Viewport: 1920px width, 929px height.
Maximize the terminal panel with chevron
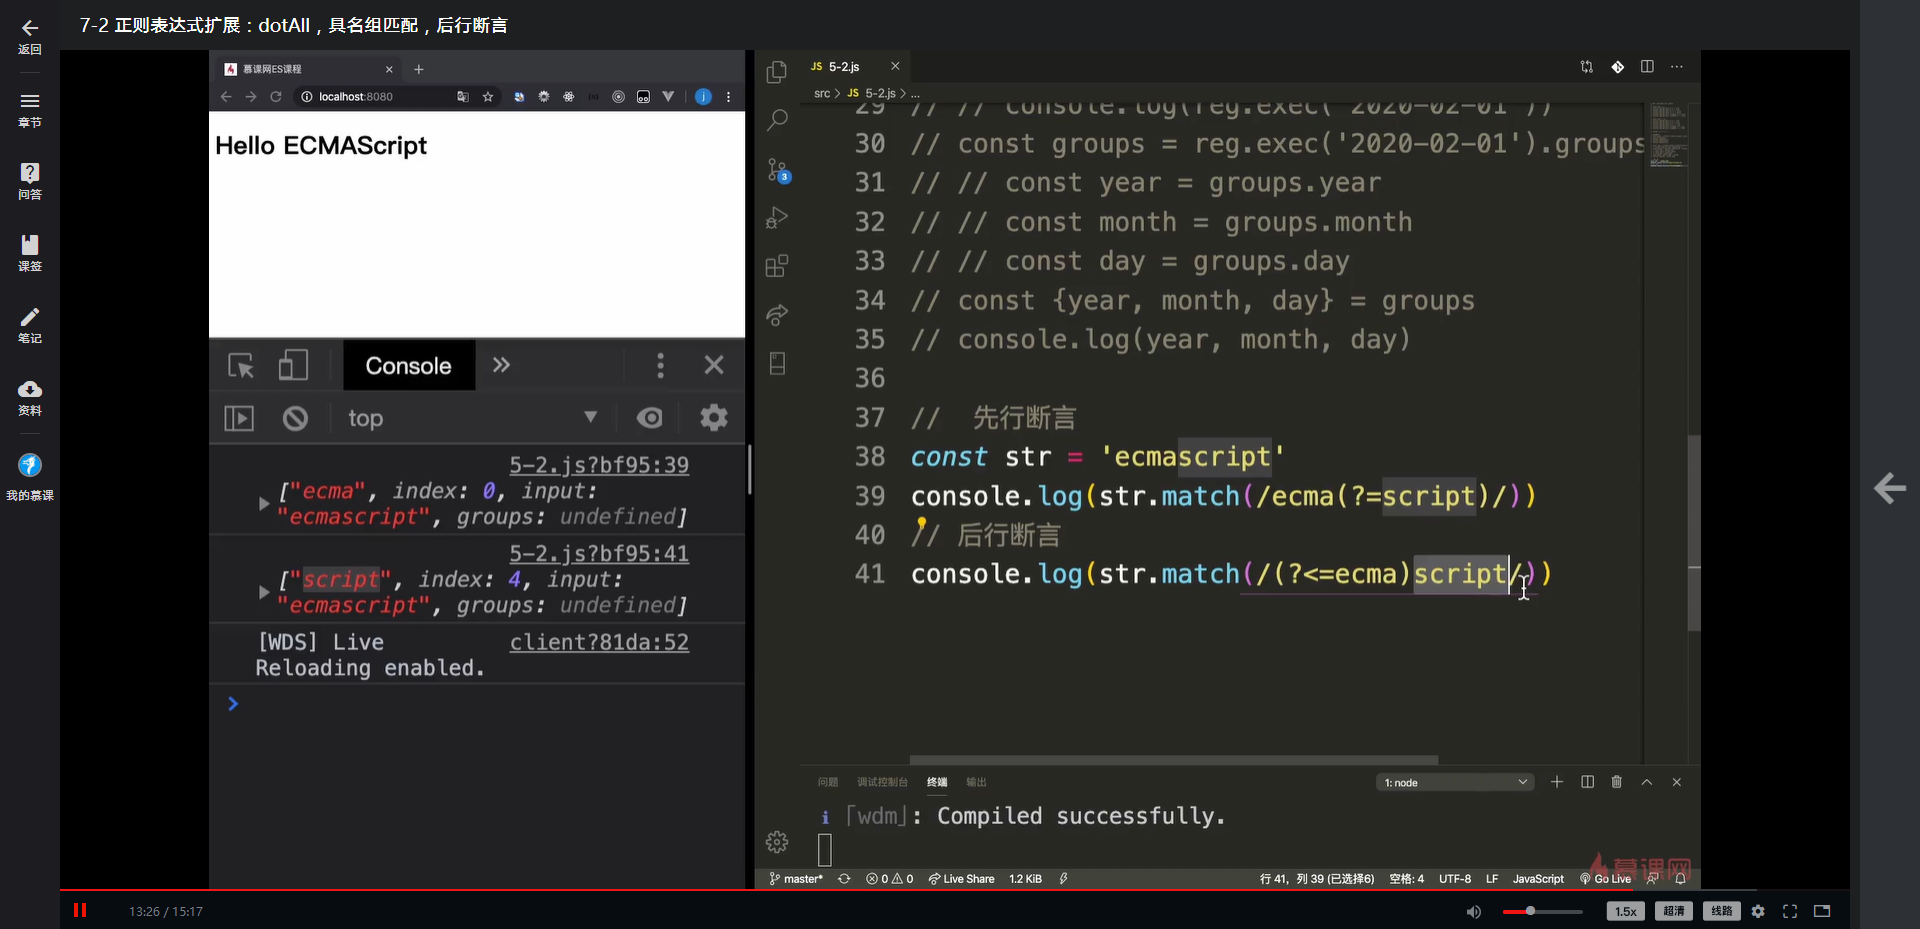[1647, 782]
